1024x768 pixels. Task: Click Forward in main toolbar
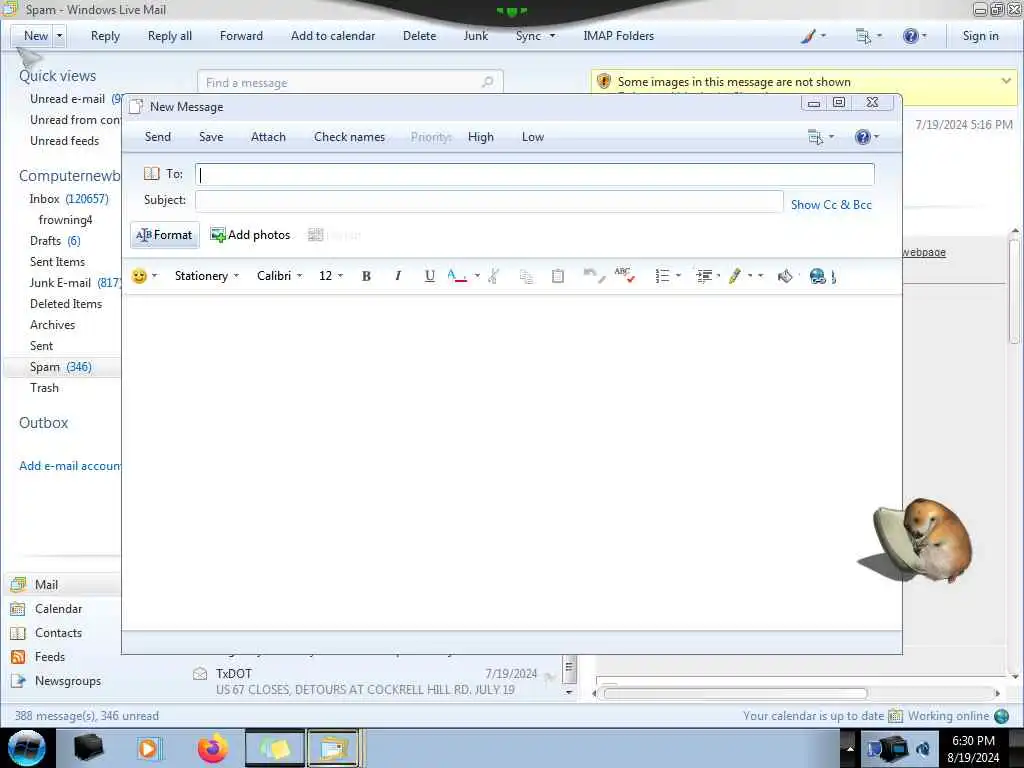pos(241,36)
